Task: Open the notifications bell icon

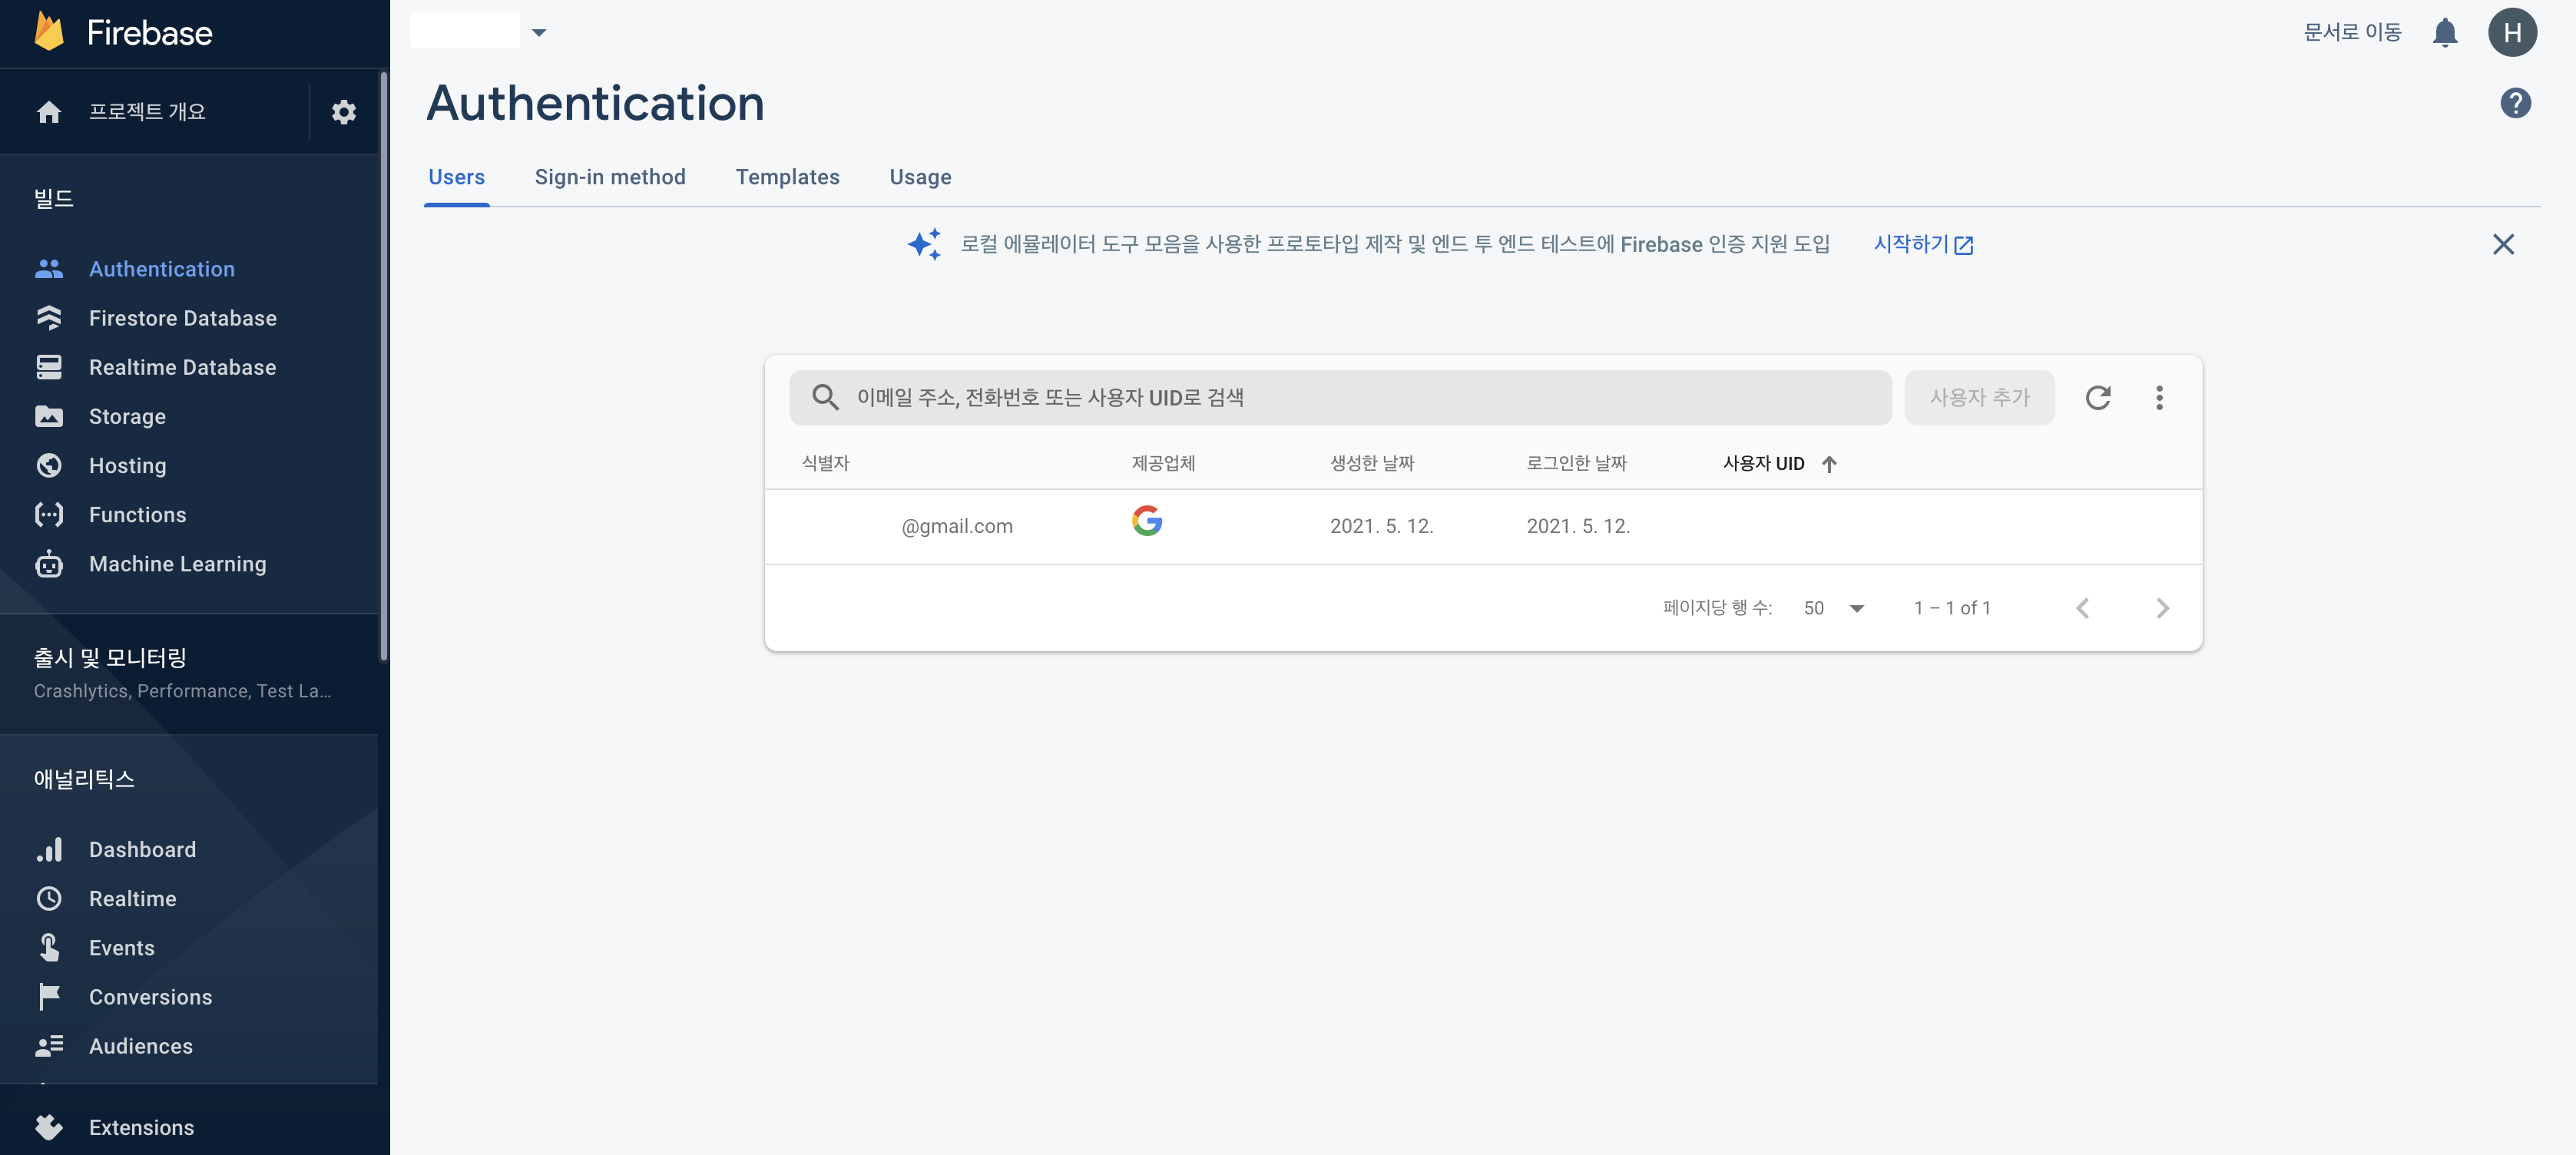Action: pyautogui.click(x=2444, y=33)
